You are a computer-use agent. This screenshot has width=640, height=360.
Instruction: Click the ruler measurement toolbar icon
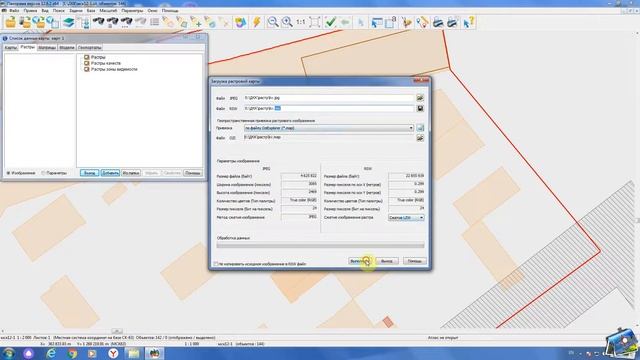[422, 22]
